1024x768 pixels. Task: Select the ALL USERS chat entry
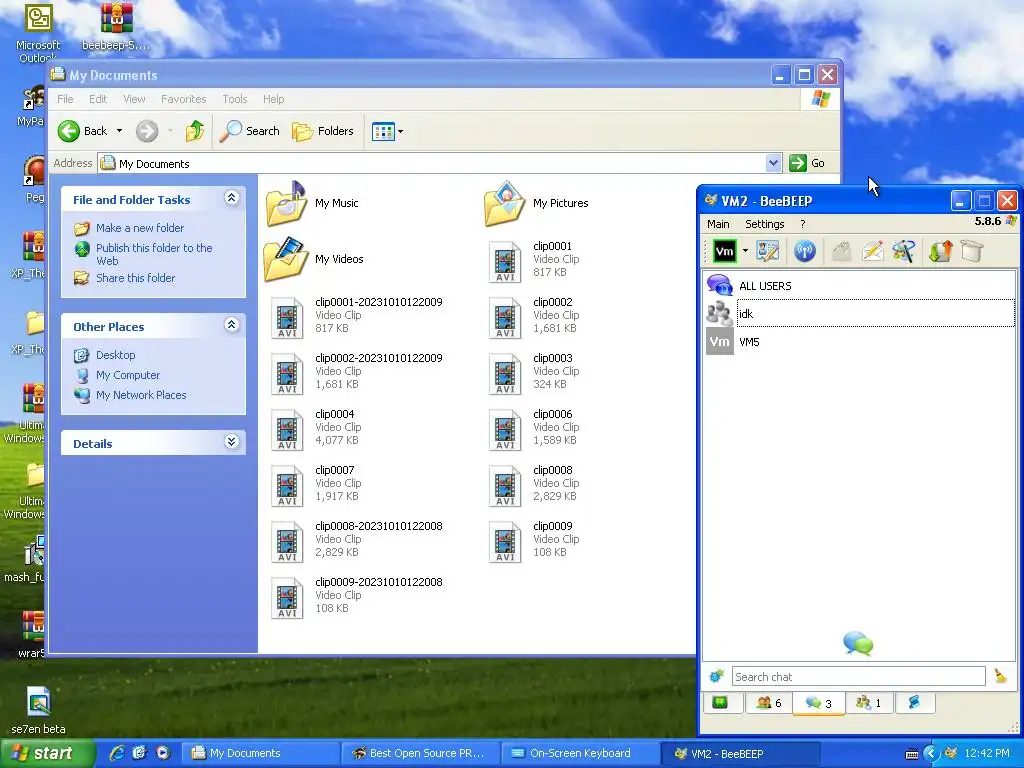point(859,286)
